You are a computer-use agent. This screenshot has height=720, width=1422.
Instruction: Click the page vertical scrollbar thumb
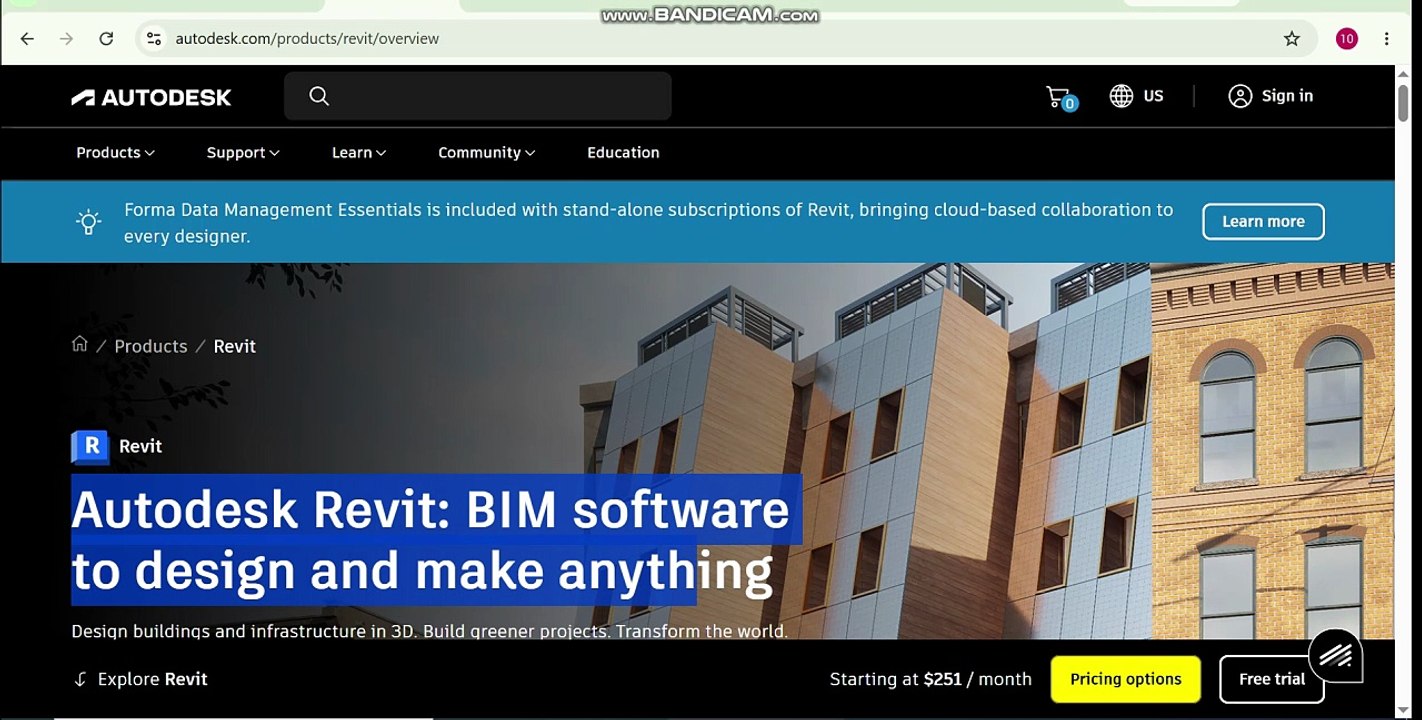click(1403, 103)
